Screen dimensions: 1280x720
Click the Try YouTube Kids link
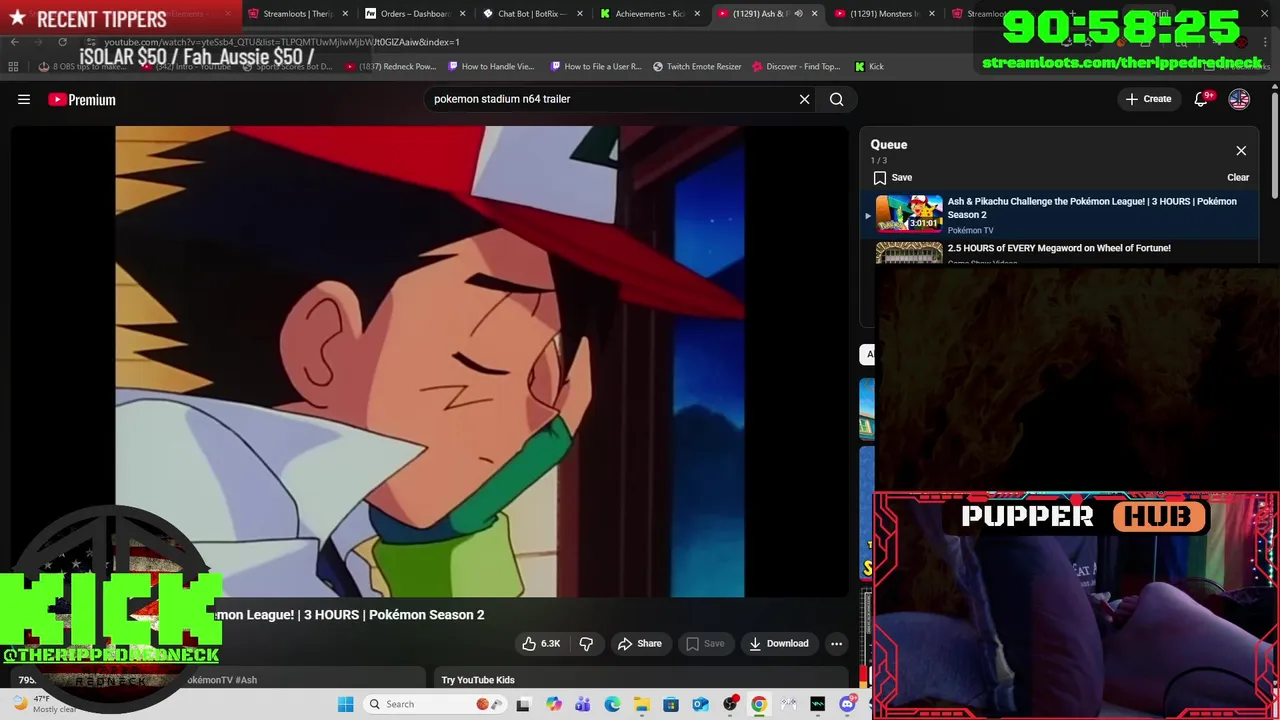click(478, 680)
